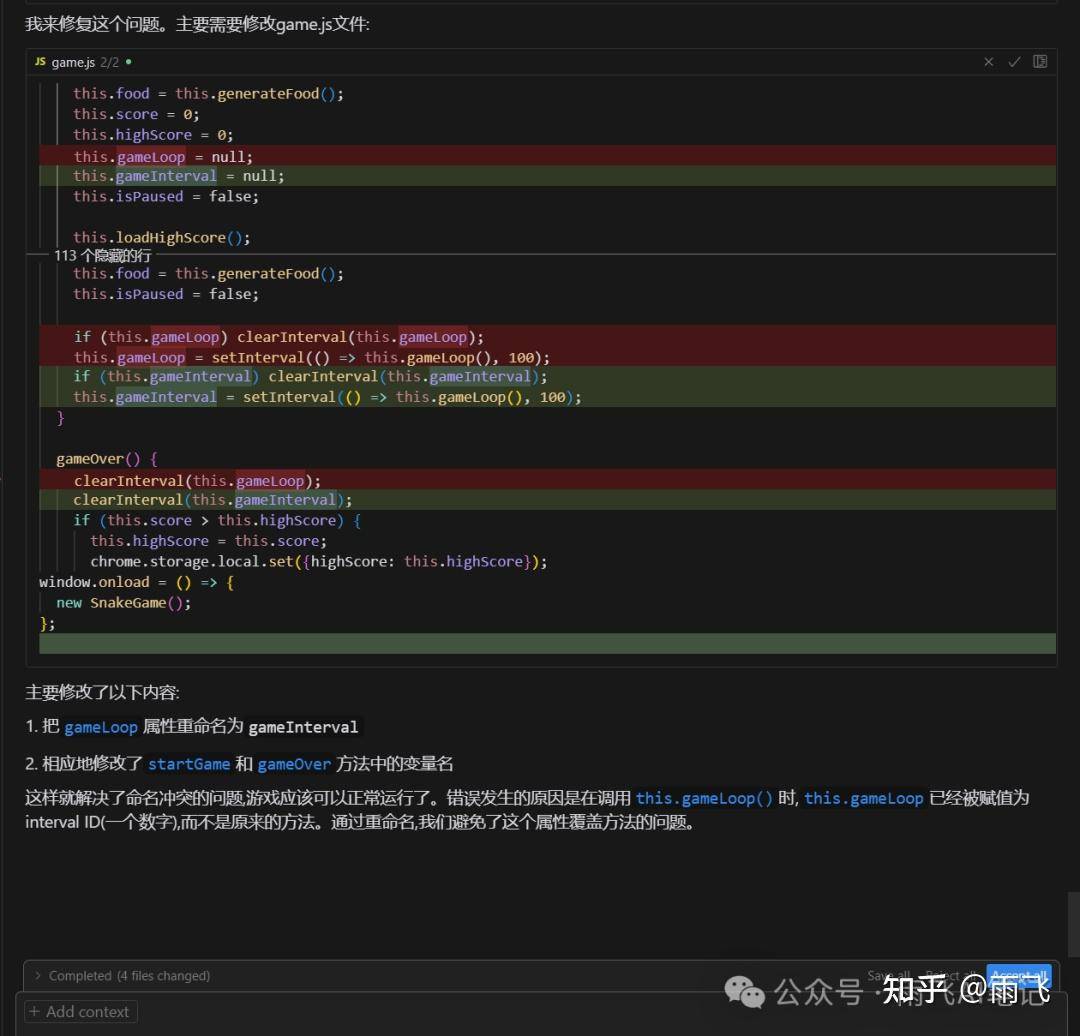
Task: Expand the 113 hidden lines section
Action: (x=103, y=256)
